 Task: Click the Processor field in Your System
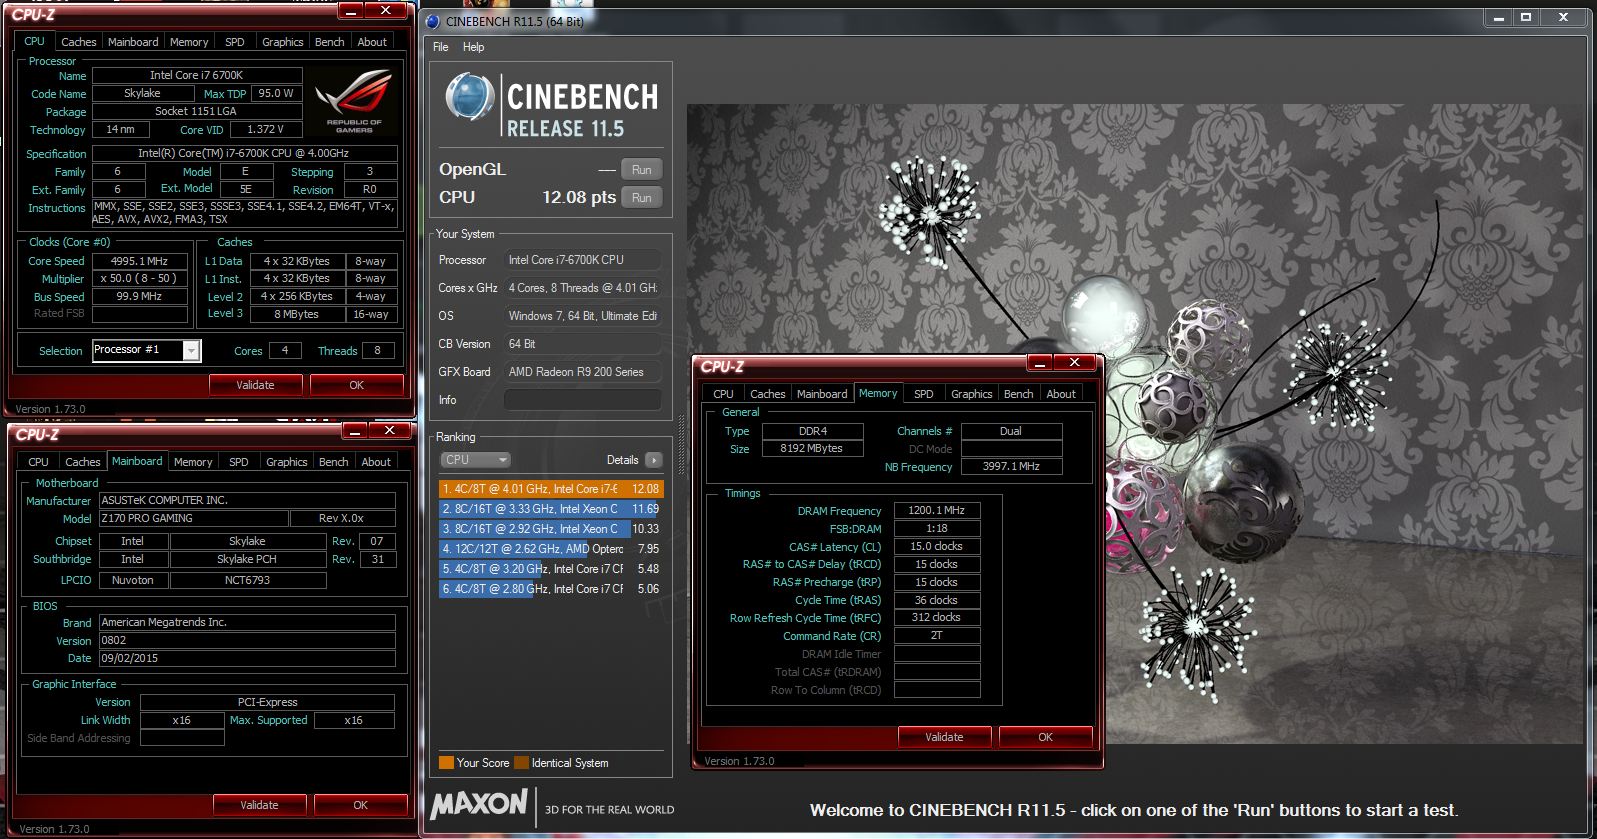tap(582, 260)
